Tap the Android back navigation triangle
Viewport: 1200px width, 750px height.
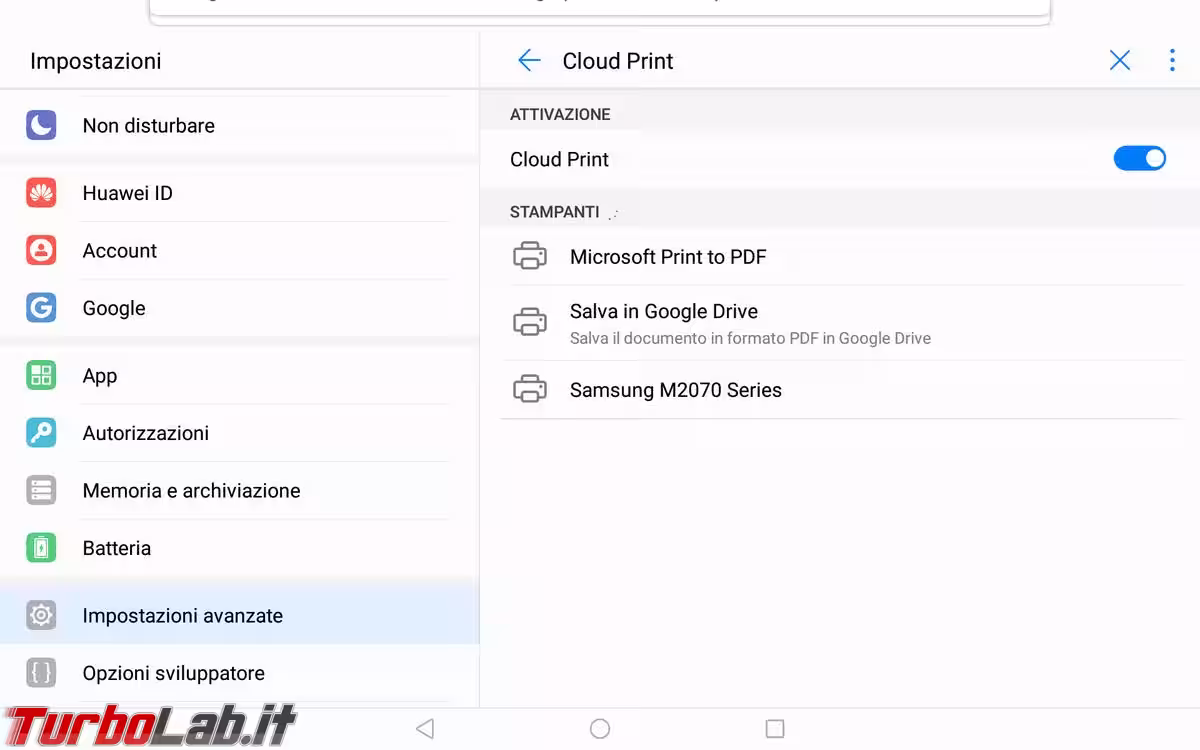pyautogui.click(x=425, y=729)
